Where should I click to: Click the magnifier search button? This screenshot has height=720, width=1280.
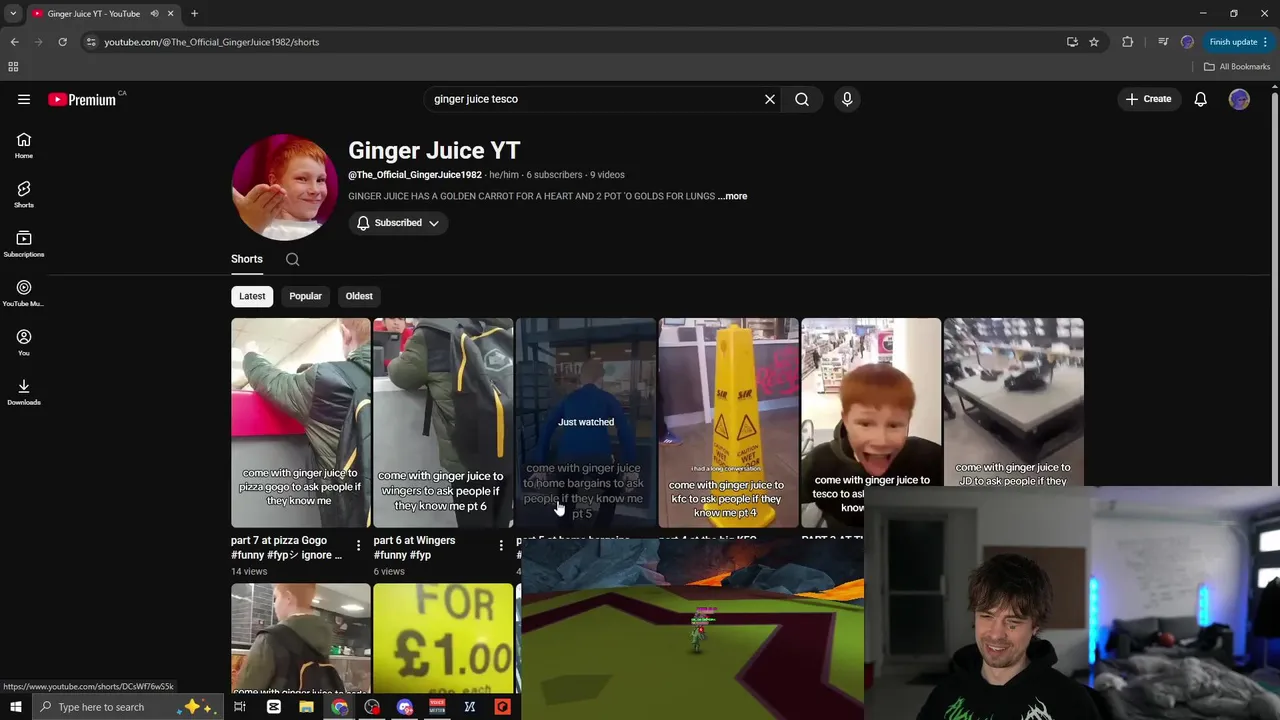click(x=802, y=99)
